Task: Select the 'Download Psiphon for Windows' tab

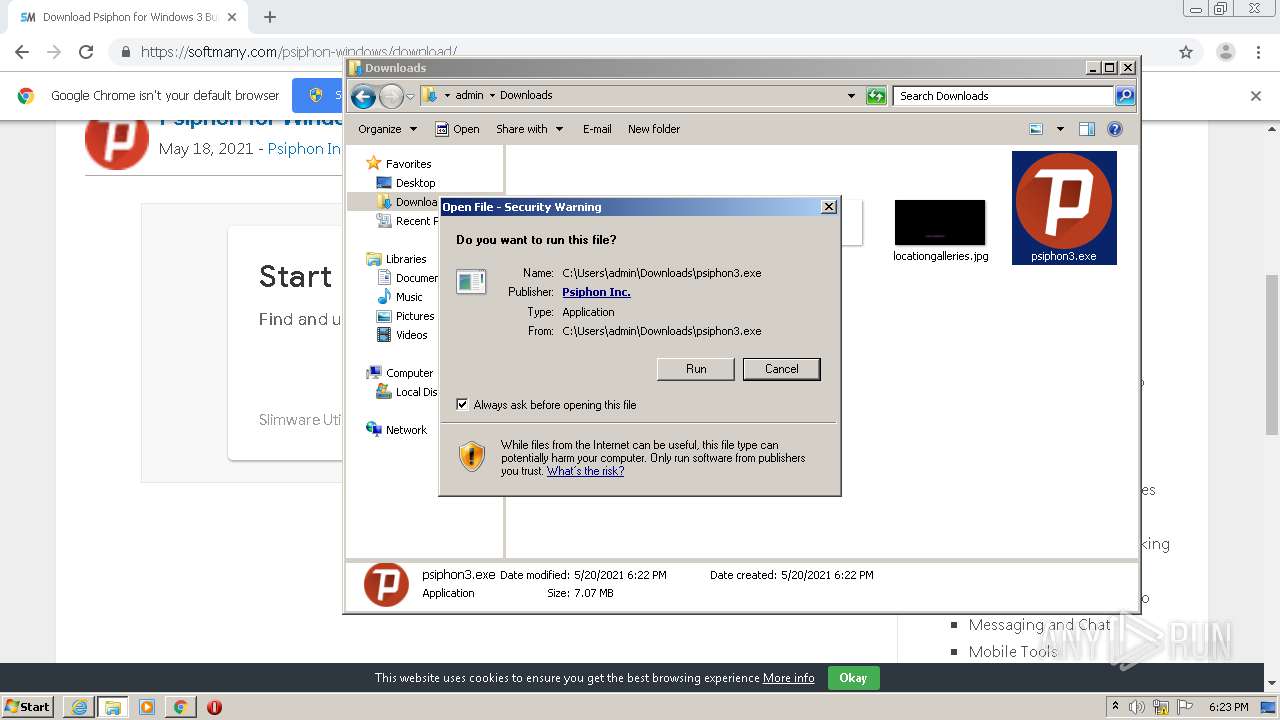Action: tap(130, 17)
